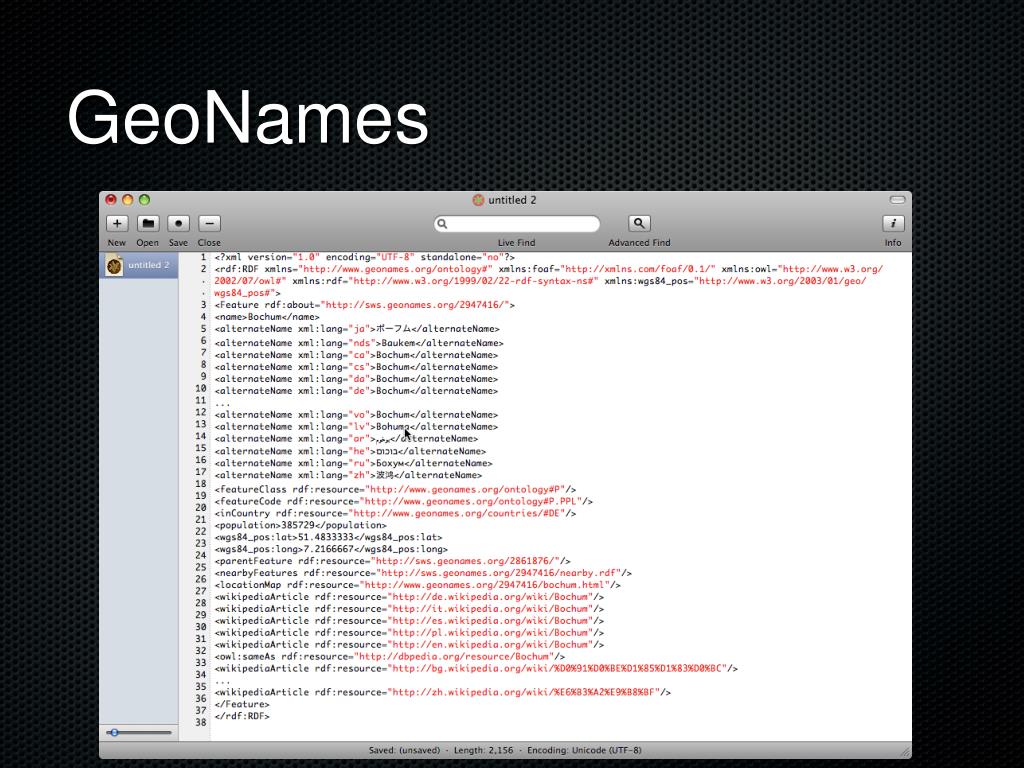Click the owl:sameAs dbpedia line
This screenshot has width=1024, height=768.
390,657
